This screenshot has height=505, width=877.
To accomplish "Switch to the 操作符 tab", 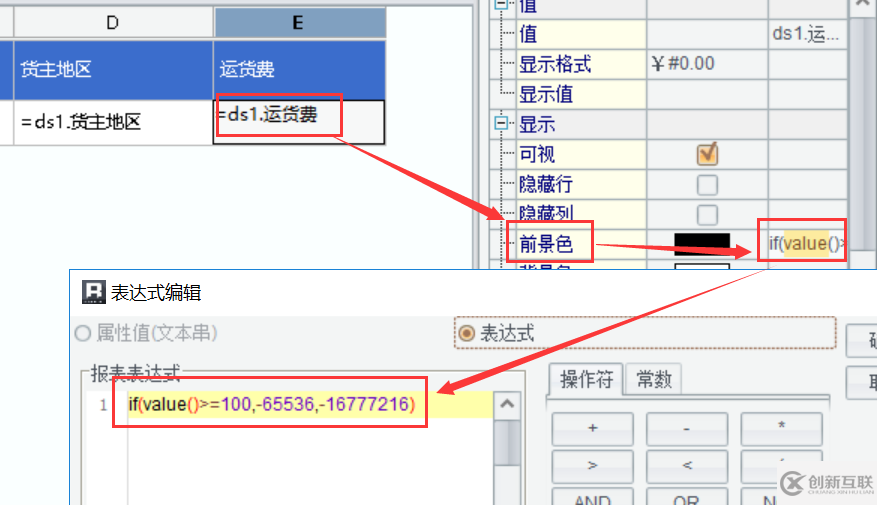I will coord(586,380).
